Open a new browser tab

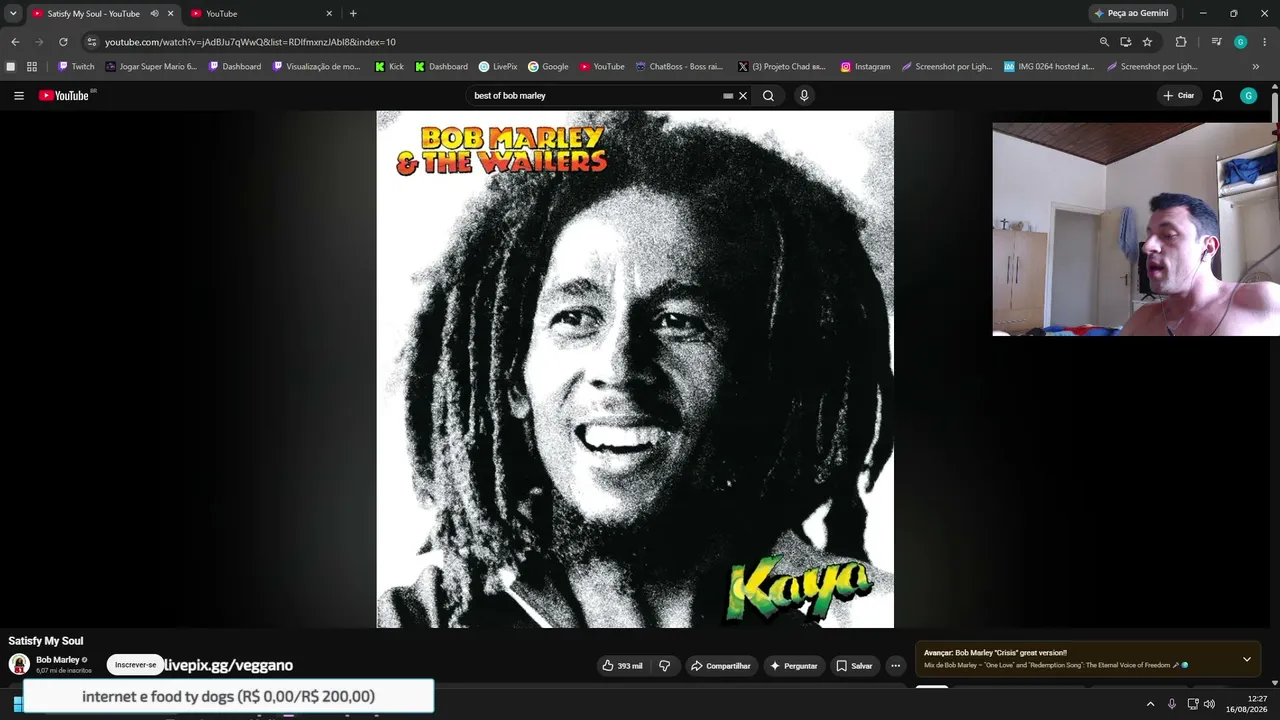tap(353, 14)
